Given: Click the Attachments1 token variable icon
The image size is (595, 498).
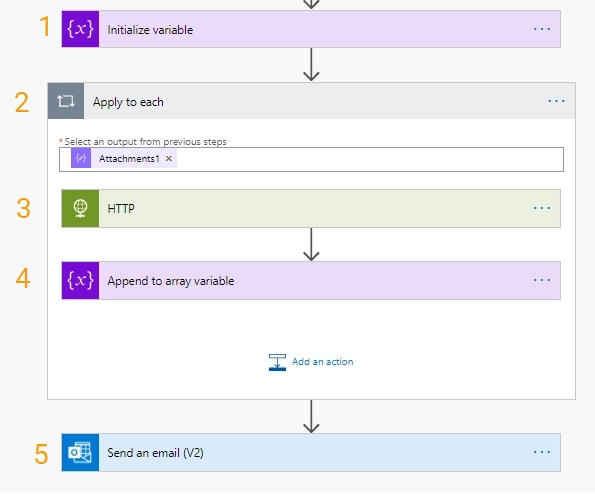Looking at the screenshot, I should 81,158.
